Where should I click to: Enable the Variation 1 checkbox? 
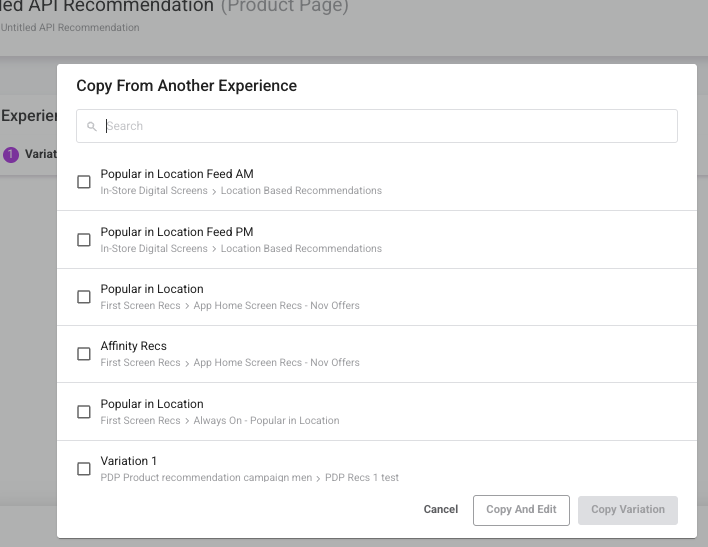point(84,469)
